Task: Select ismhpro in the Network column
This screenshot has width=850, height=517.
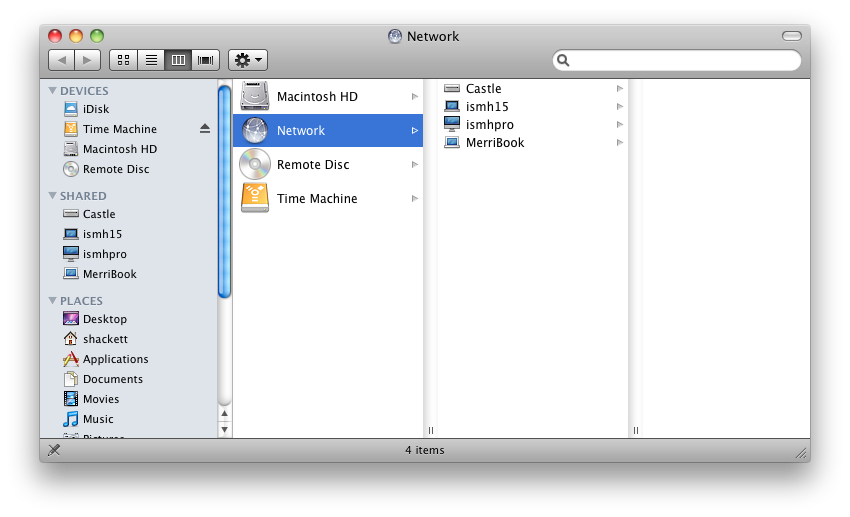Action: pos(533,124)
